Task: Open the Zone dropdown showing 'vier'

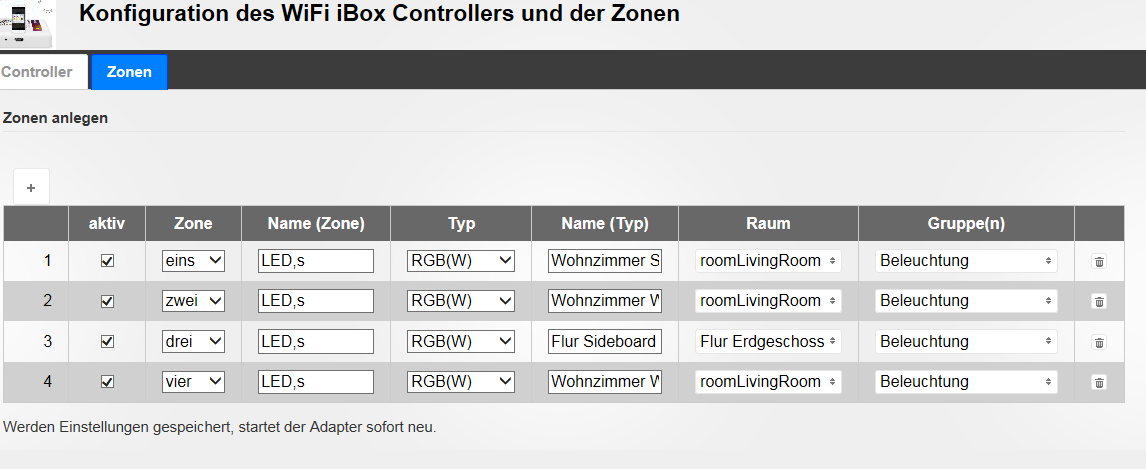Action: [194, 382]
